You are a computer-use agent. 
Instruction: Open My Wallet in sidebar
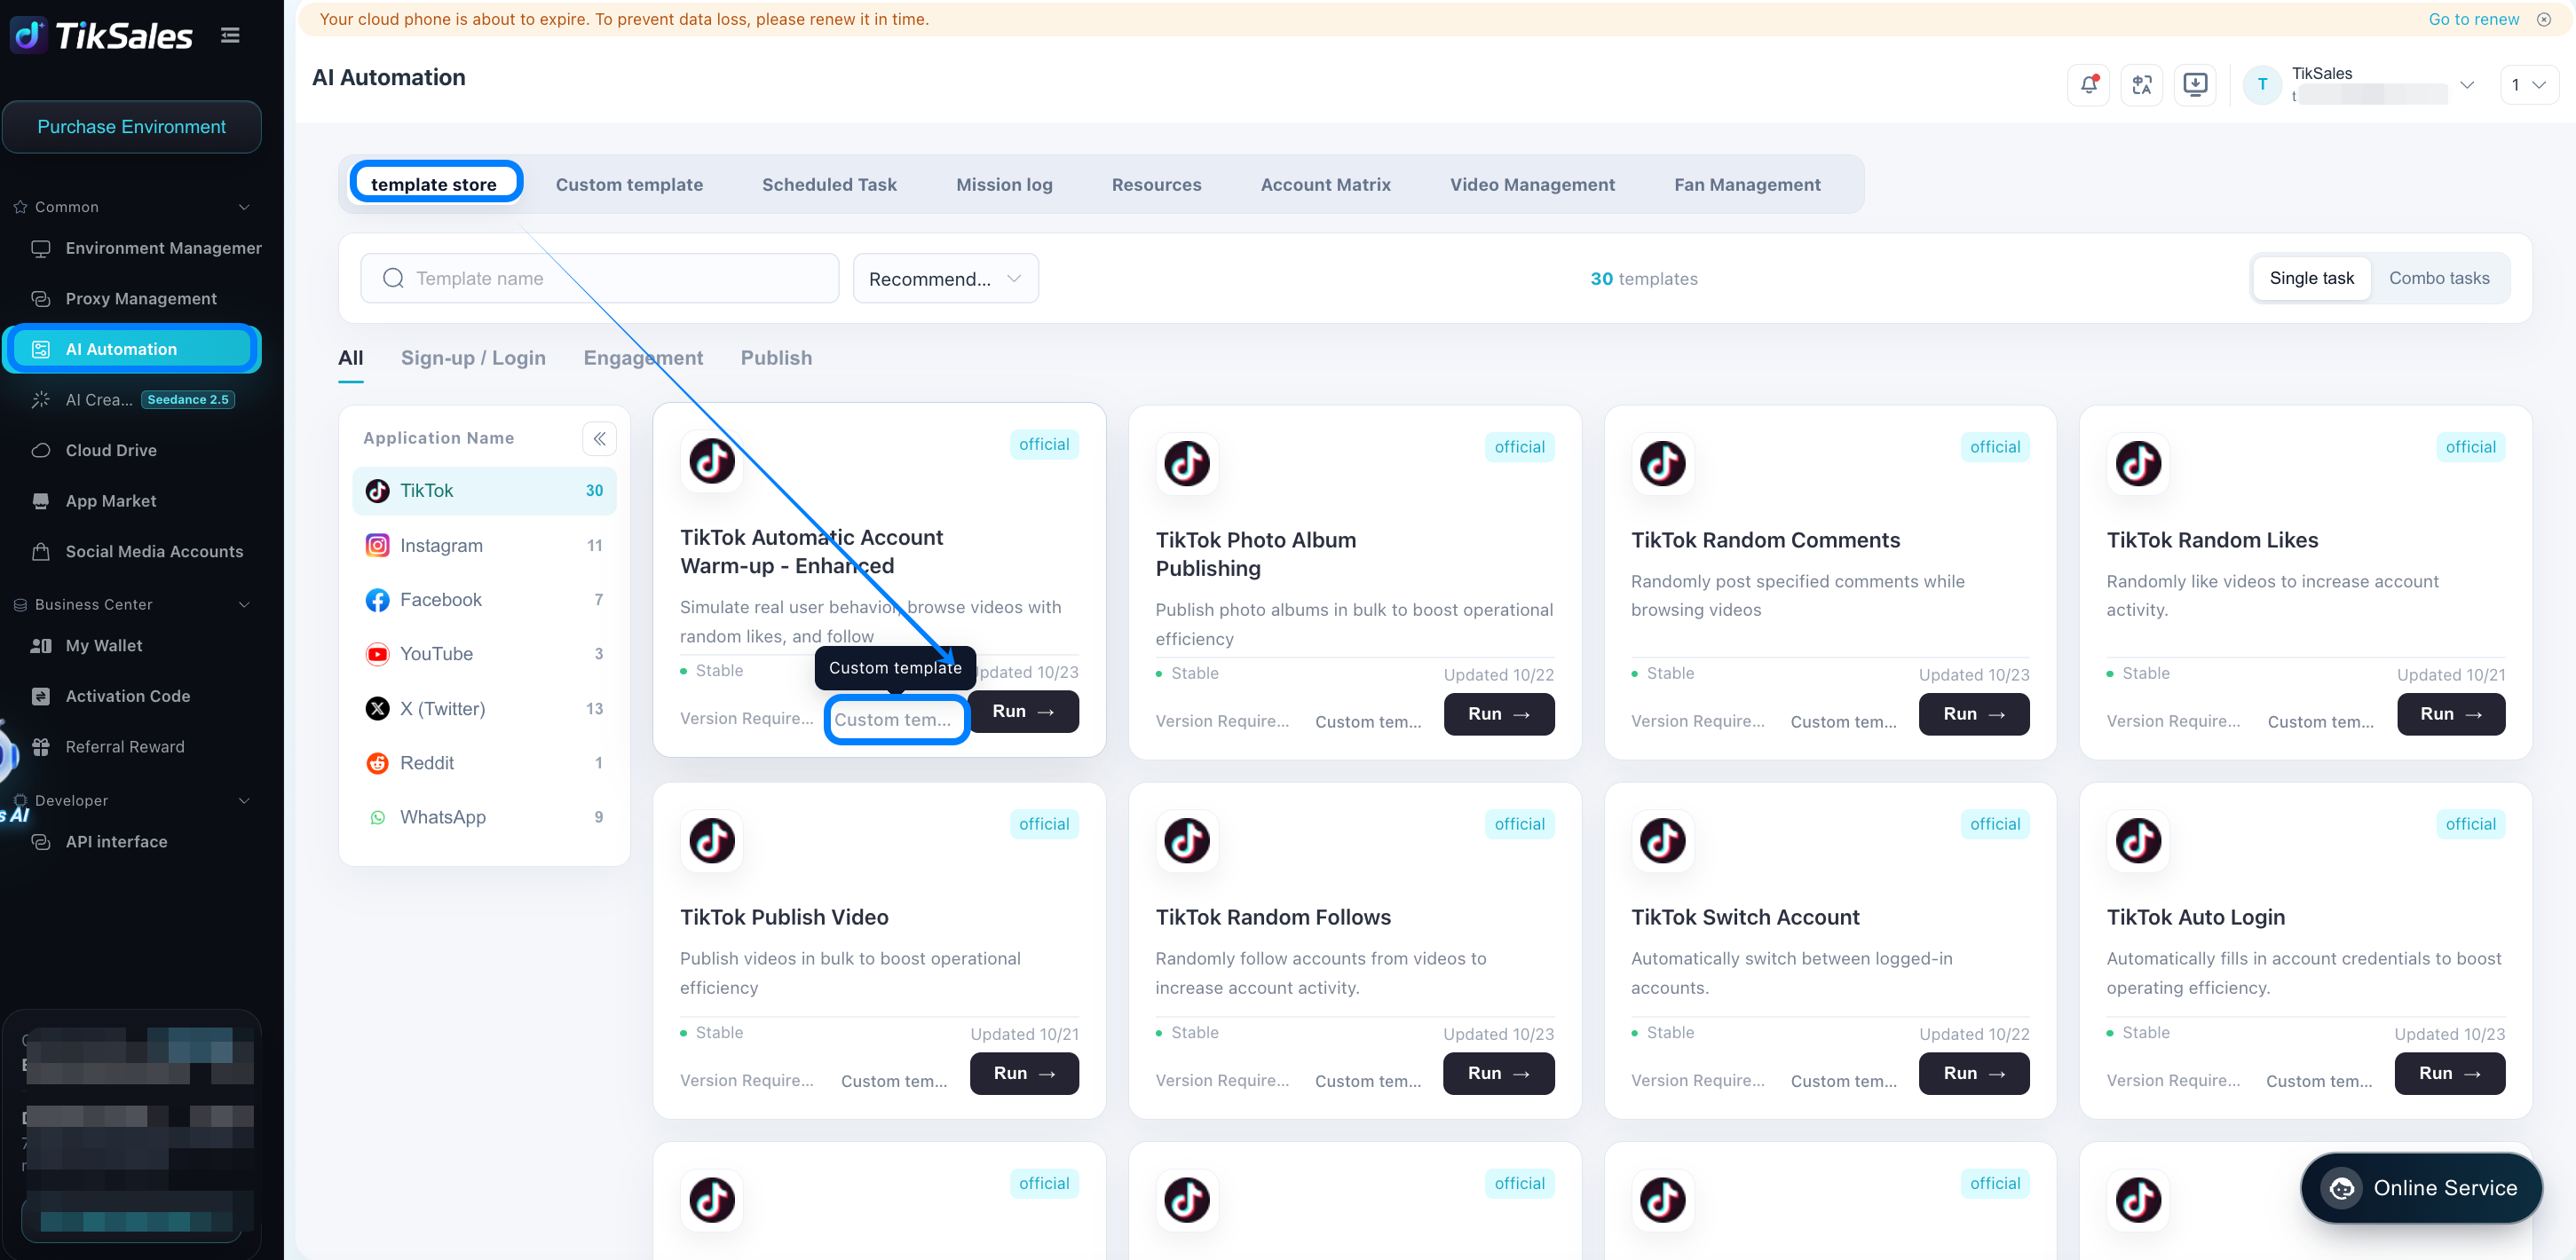132,646
